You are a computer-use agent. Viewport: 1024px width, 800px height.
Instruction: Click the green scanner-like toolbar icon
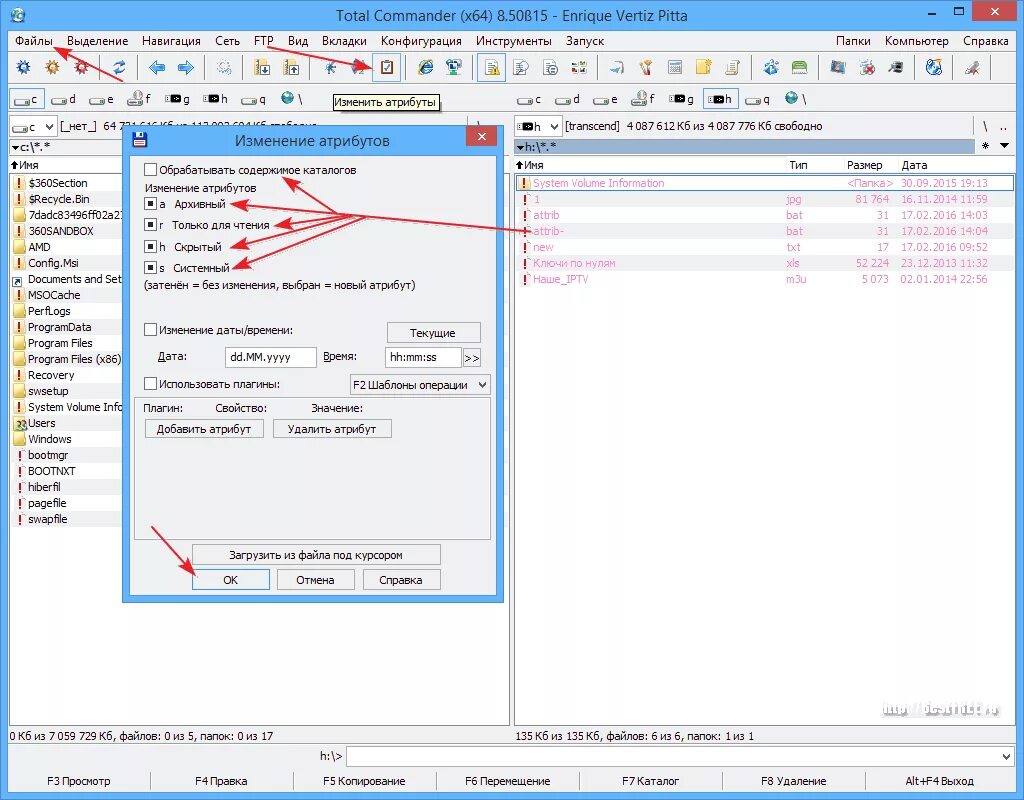(x=799, y=67)
